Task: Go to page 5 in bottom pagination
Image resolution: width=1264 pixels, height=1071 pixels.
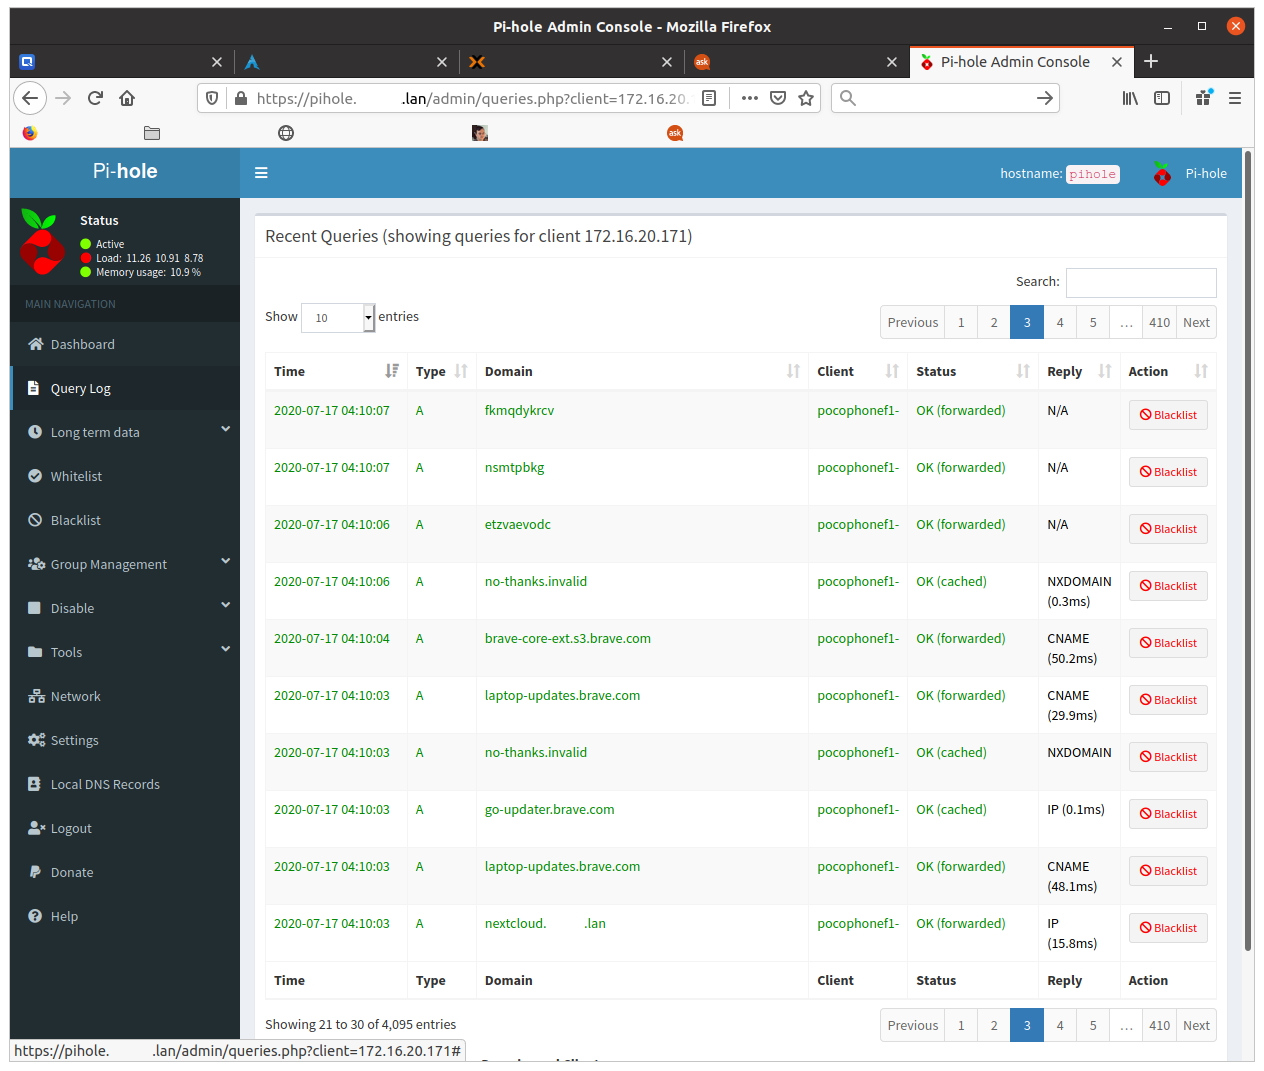Action: point(1093,1025)
